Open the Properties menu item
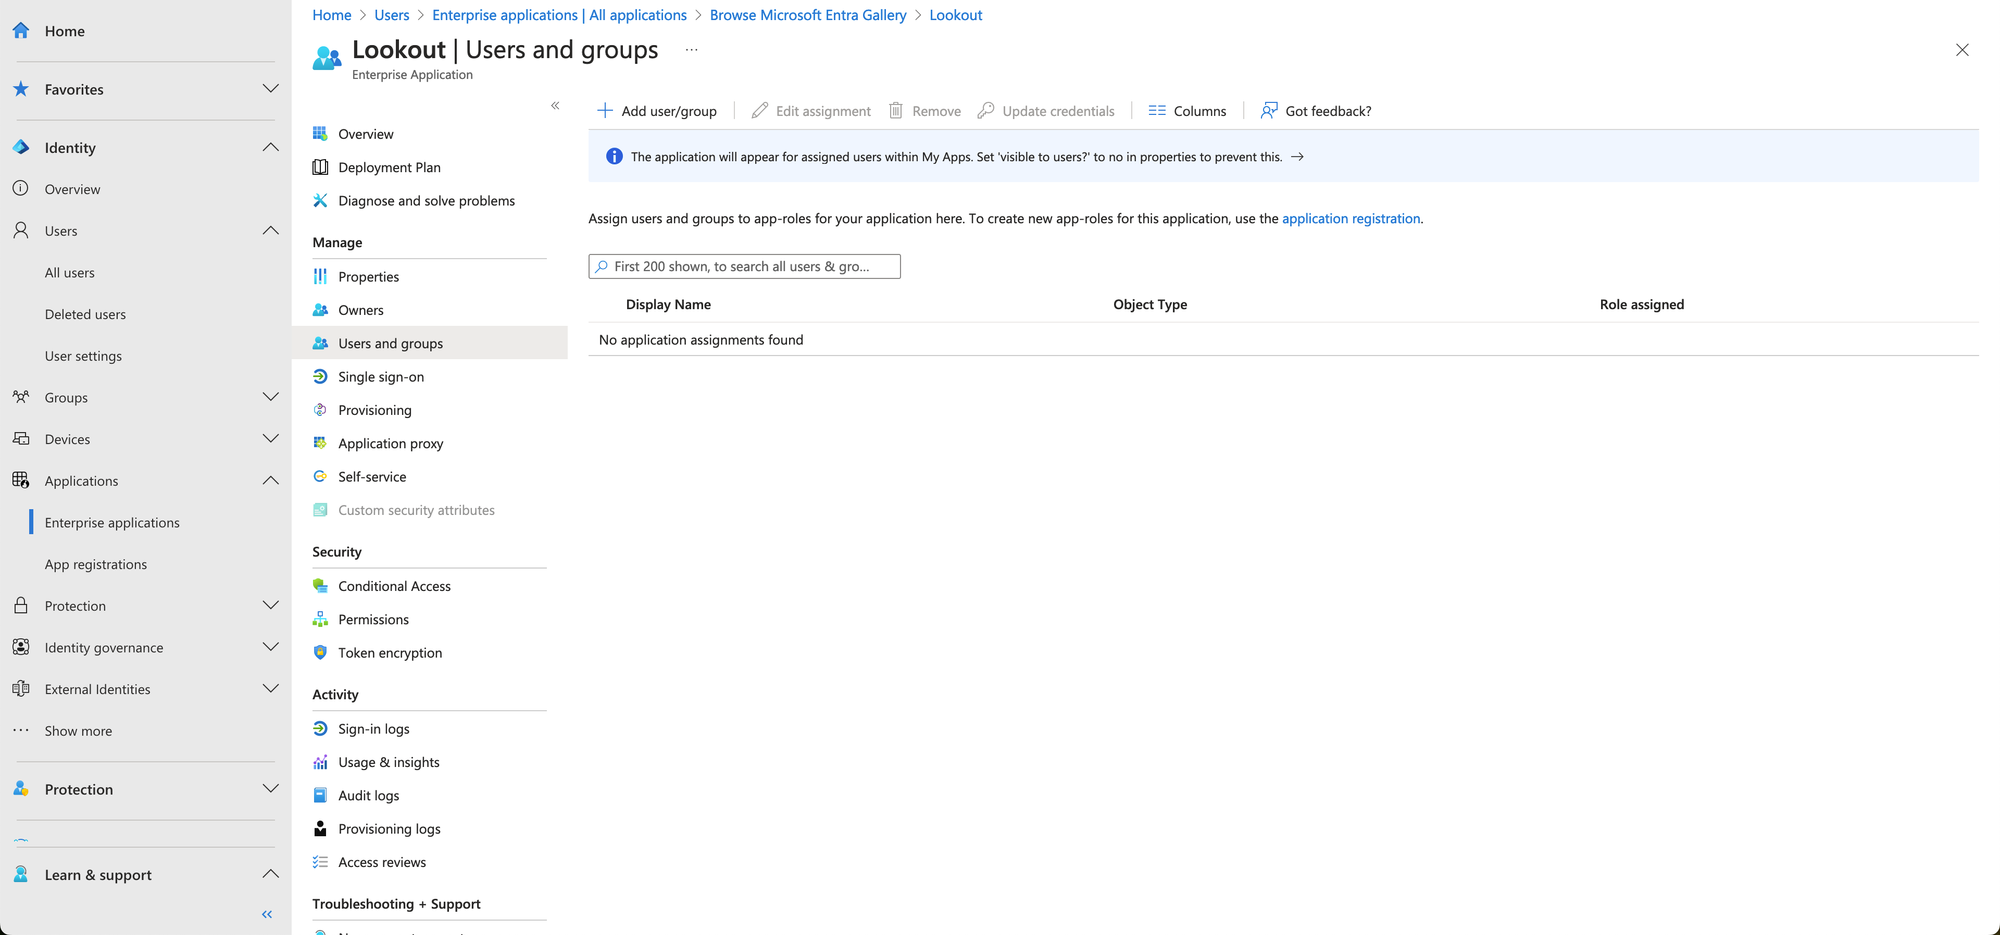Viewport: 2000px width, 935px height. [368, 277]
